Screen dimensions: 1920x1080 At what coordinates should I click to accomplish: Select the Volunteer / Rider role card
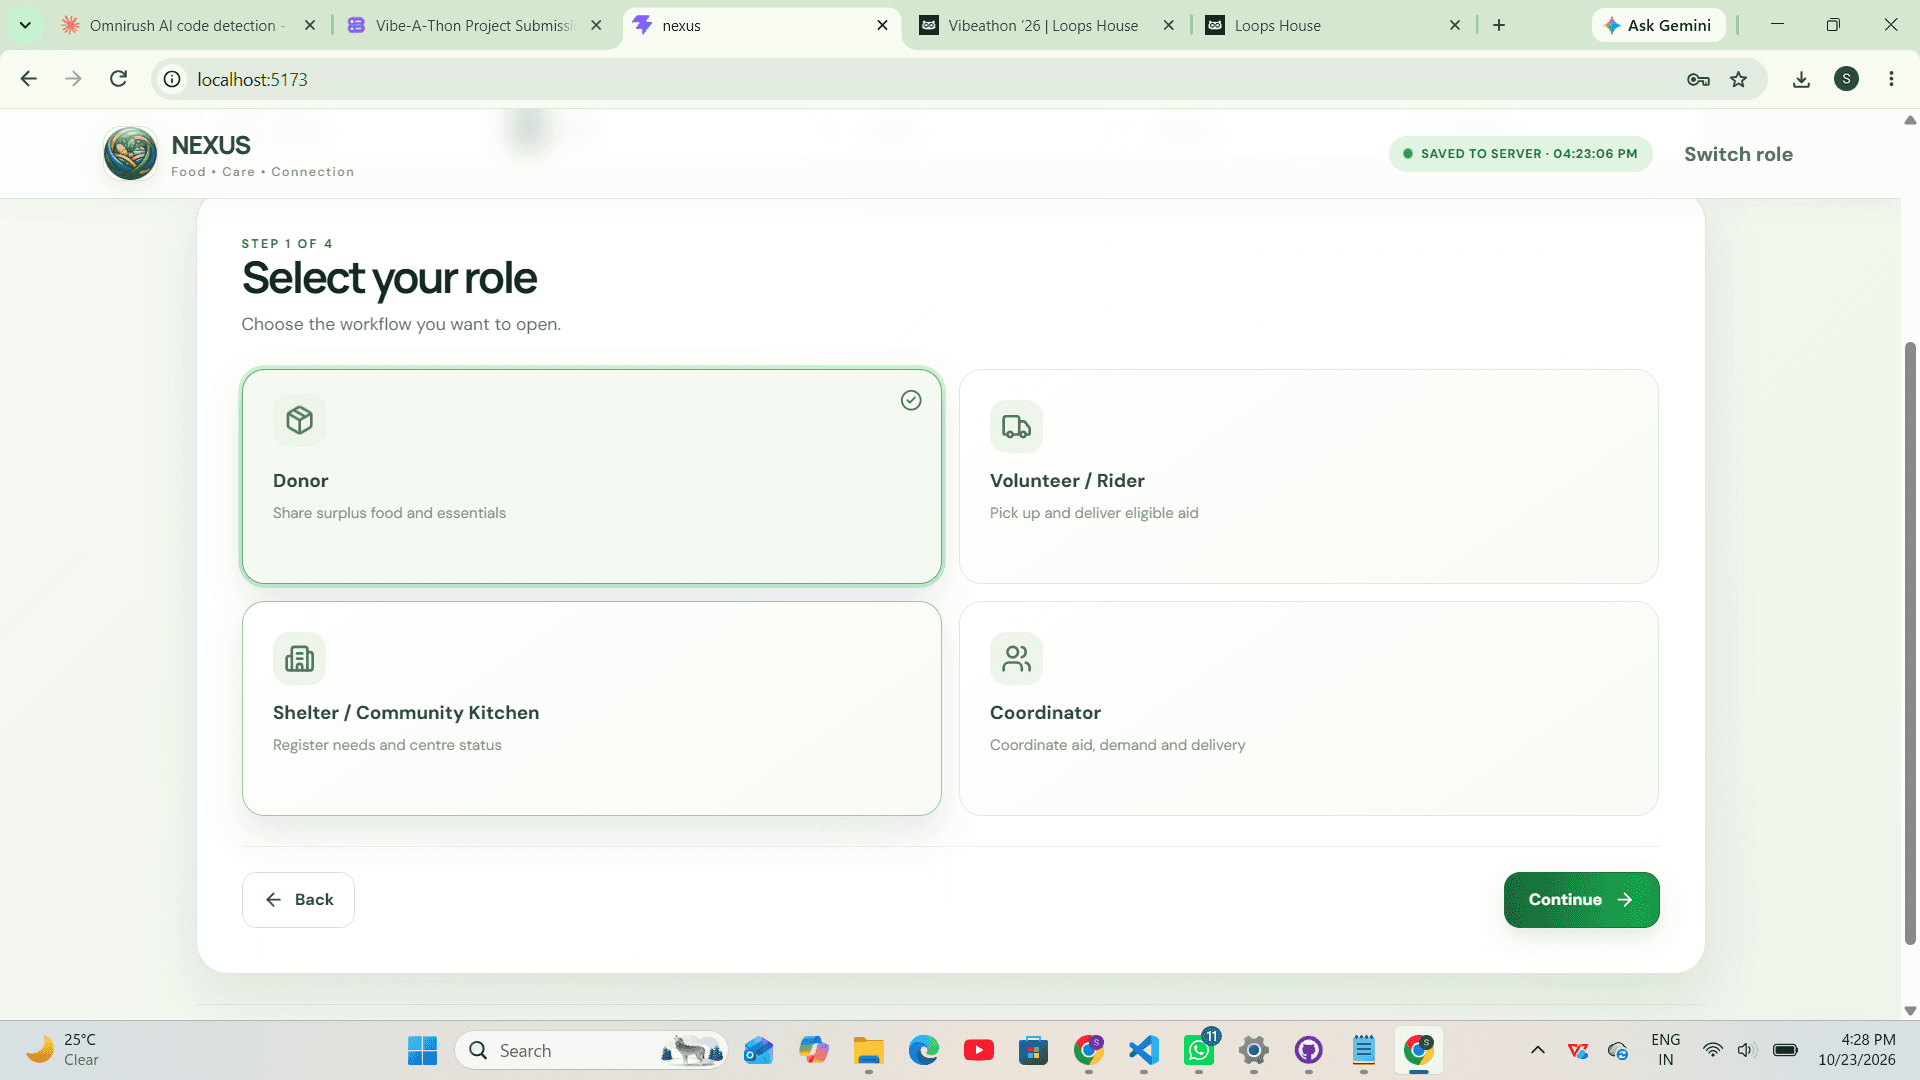[x=1308, y=477]
